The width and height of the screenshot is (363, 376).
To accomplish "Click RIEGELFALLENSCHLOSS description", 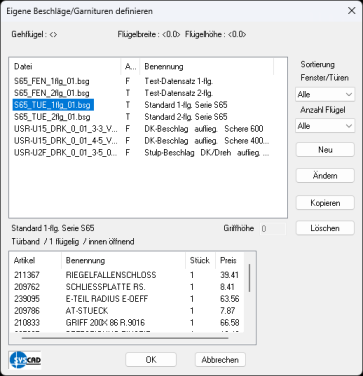I will [111, 275].
